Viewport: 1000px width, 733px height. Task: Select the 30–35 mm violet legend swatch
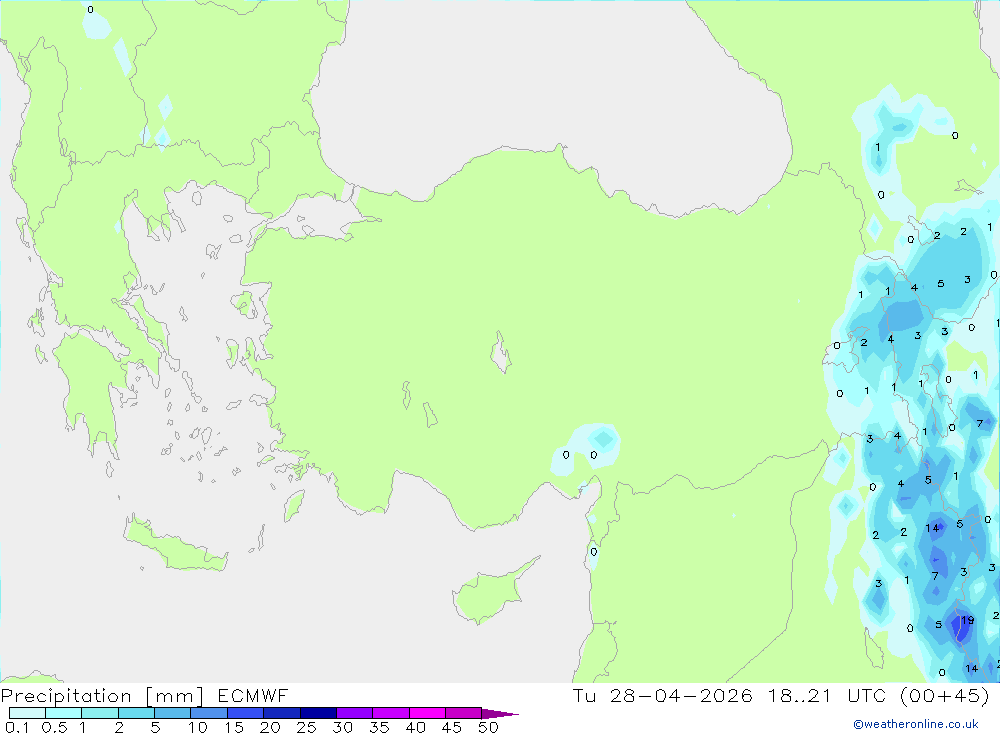(x=355, y=713)
